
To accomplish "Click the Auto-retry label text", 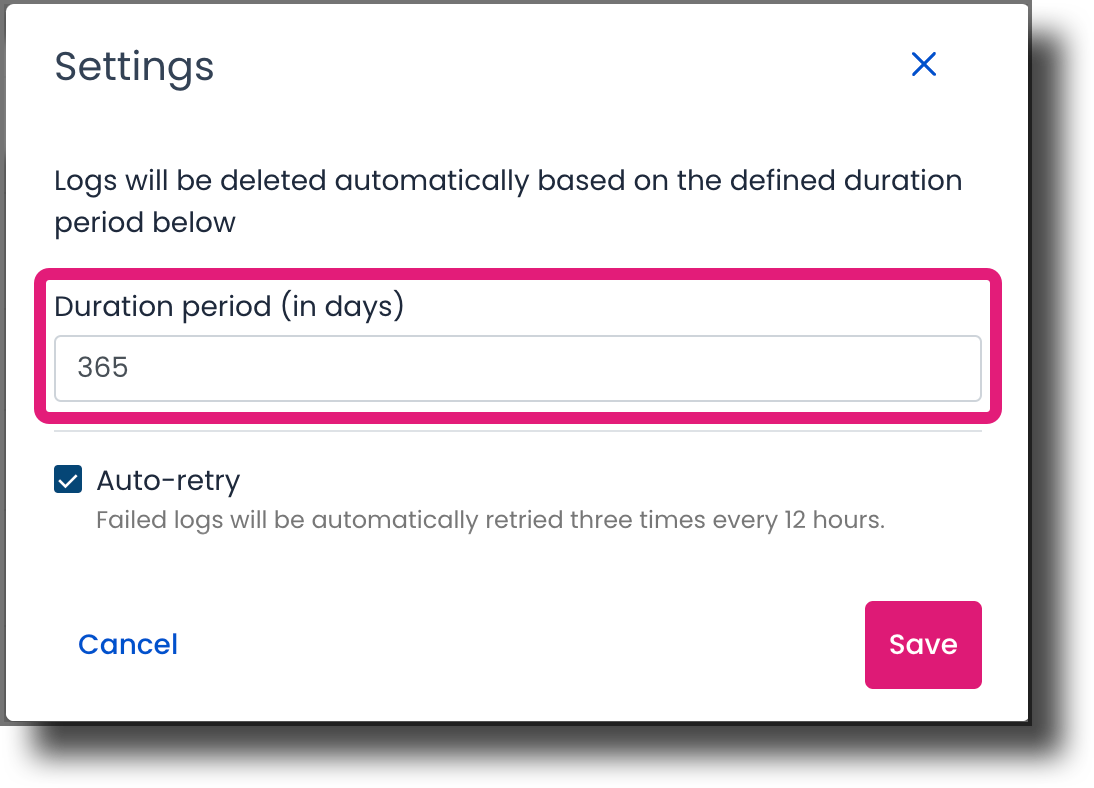I will [168, 480].
